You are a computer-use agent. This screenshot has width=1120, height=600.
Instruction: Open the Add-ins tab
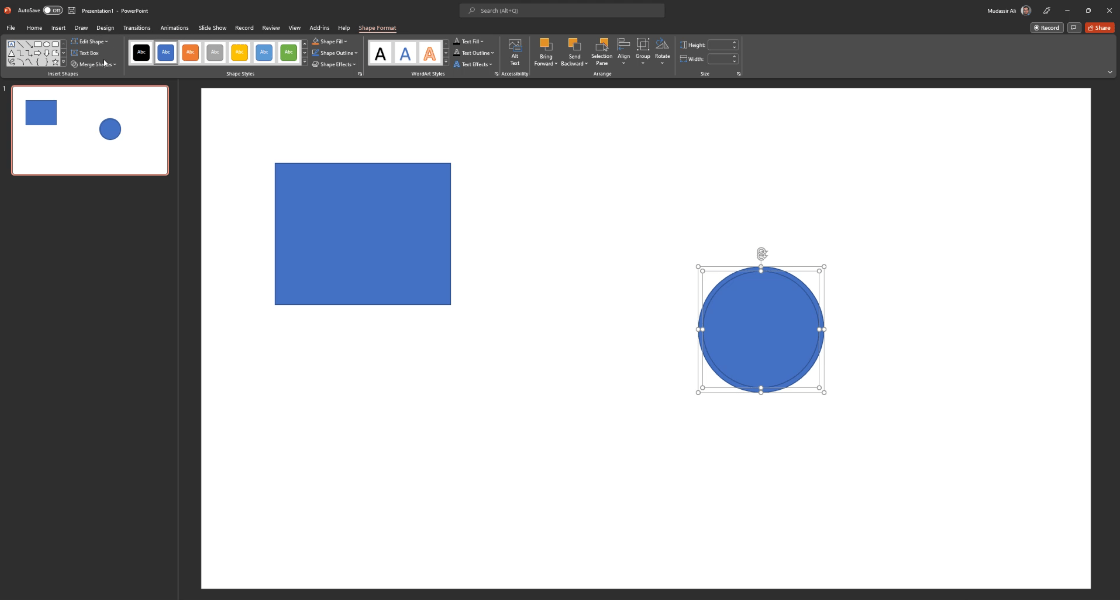coord(319,28)
